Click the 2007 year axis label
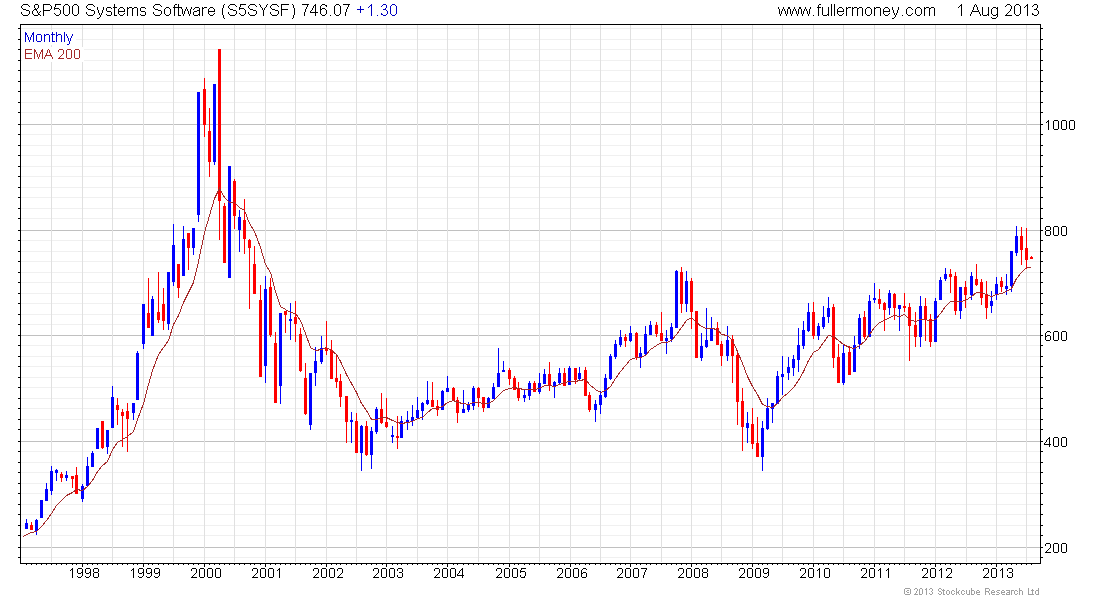This screenshot has height=600, width=1100. (632, 573)
